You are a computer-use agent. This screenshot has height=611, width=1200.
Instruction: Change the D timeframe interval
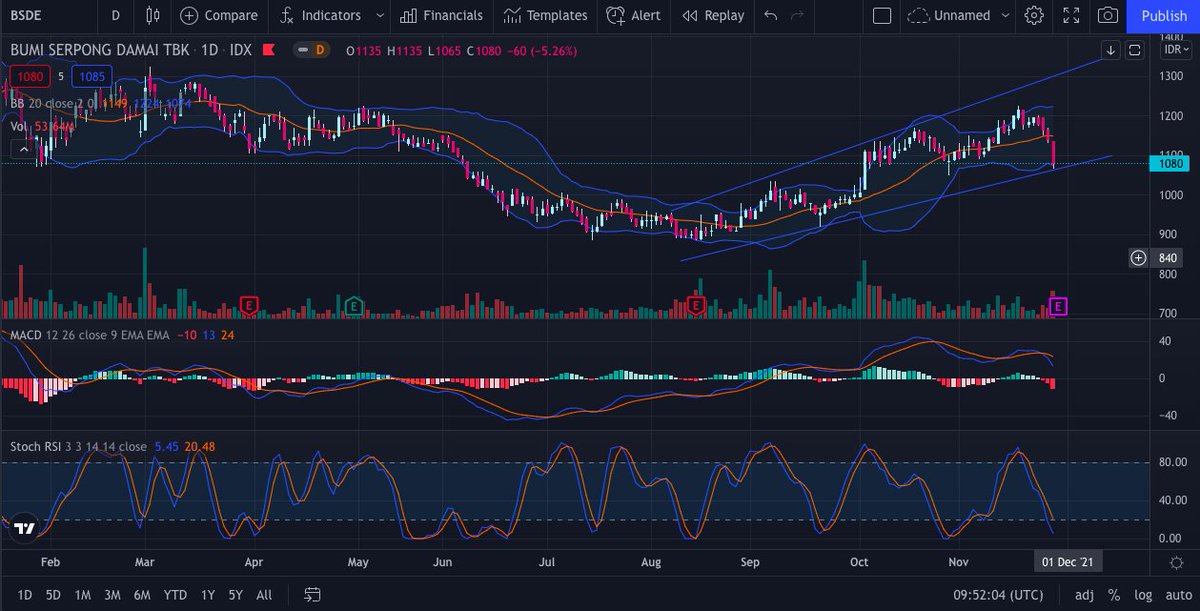(x=116, y=15)
